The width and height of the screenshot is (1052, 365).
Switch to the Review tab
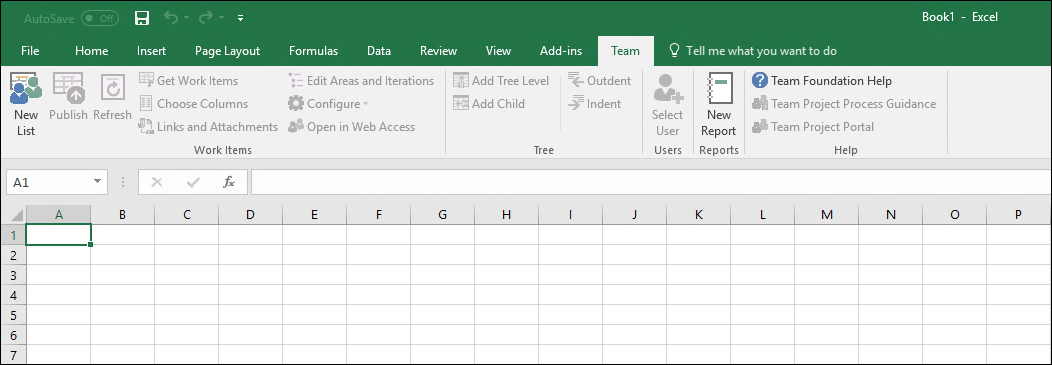438,51
